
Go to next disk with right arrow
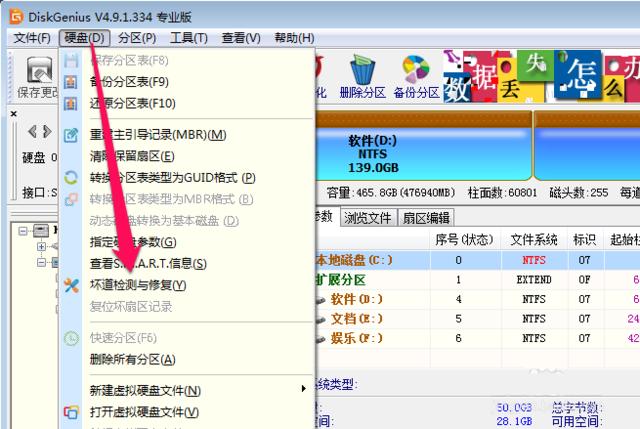47,131
